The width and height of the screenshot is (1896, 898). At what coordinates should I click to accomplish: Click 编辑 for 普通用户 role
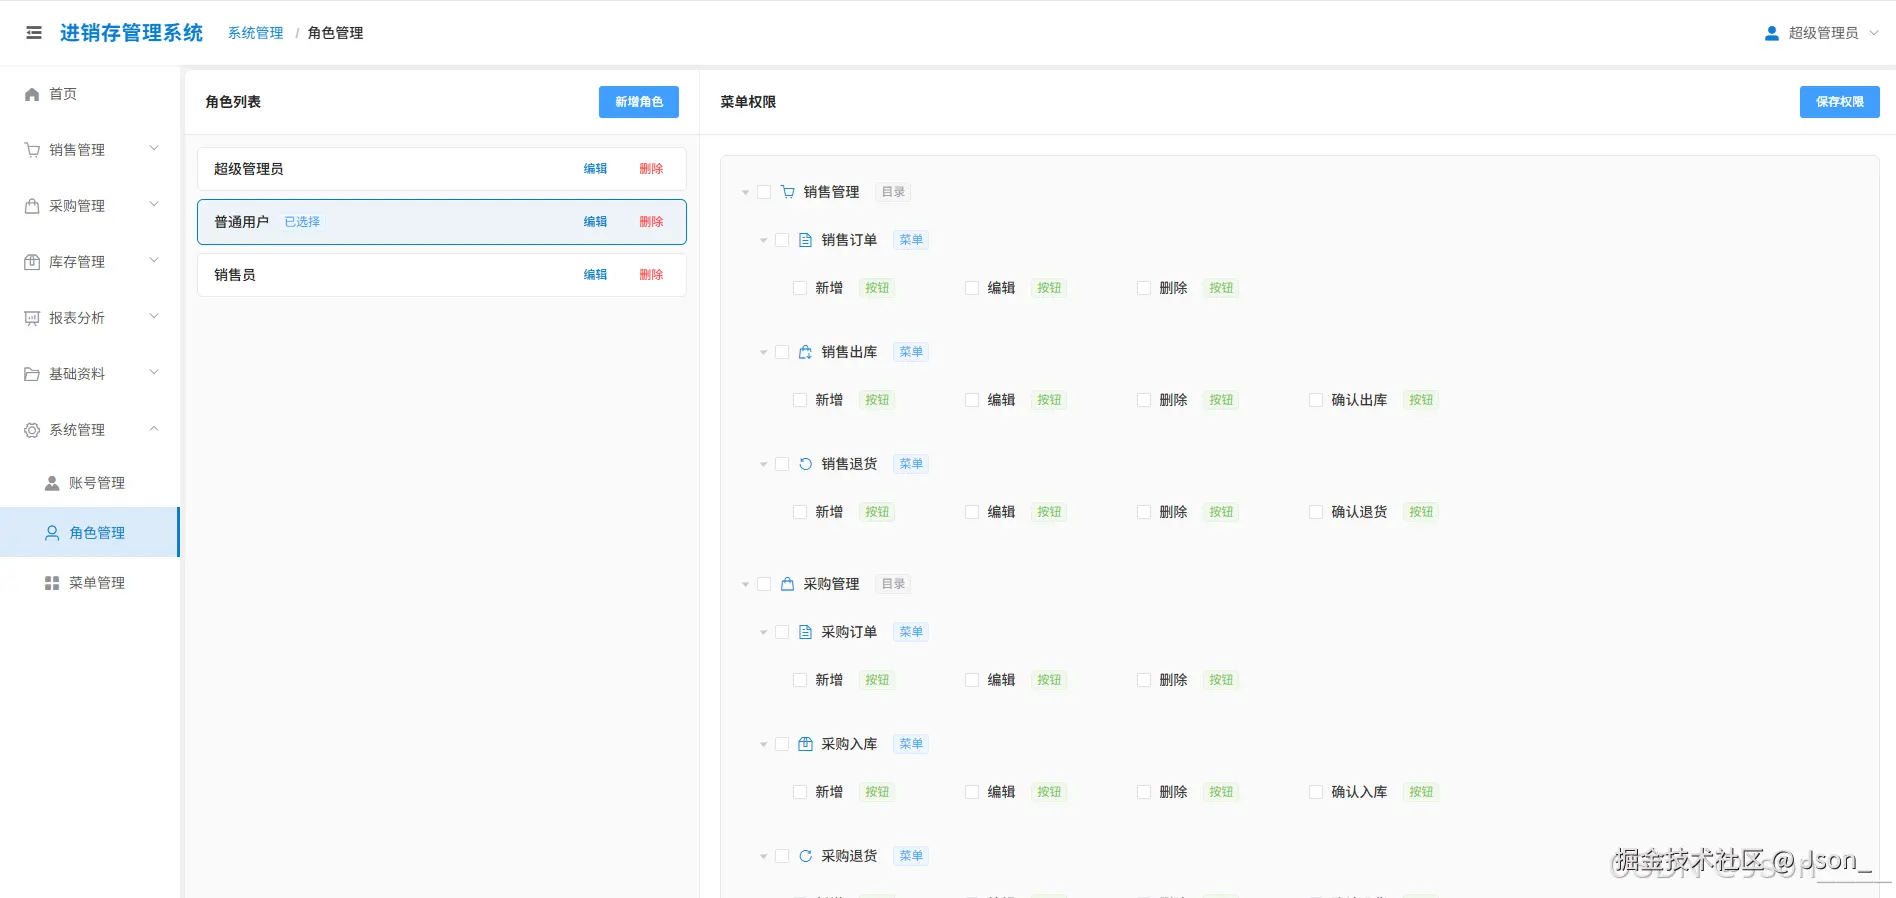[595, 222]
